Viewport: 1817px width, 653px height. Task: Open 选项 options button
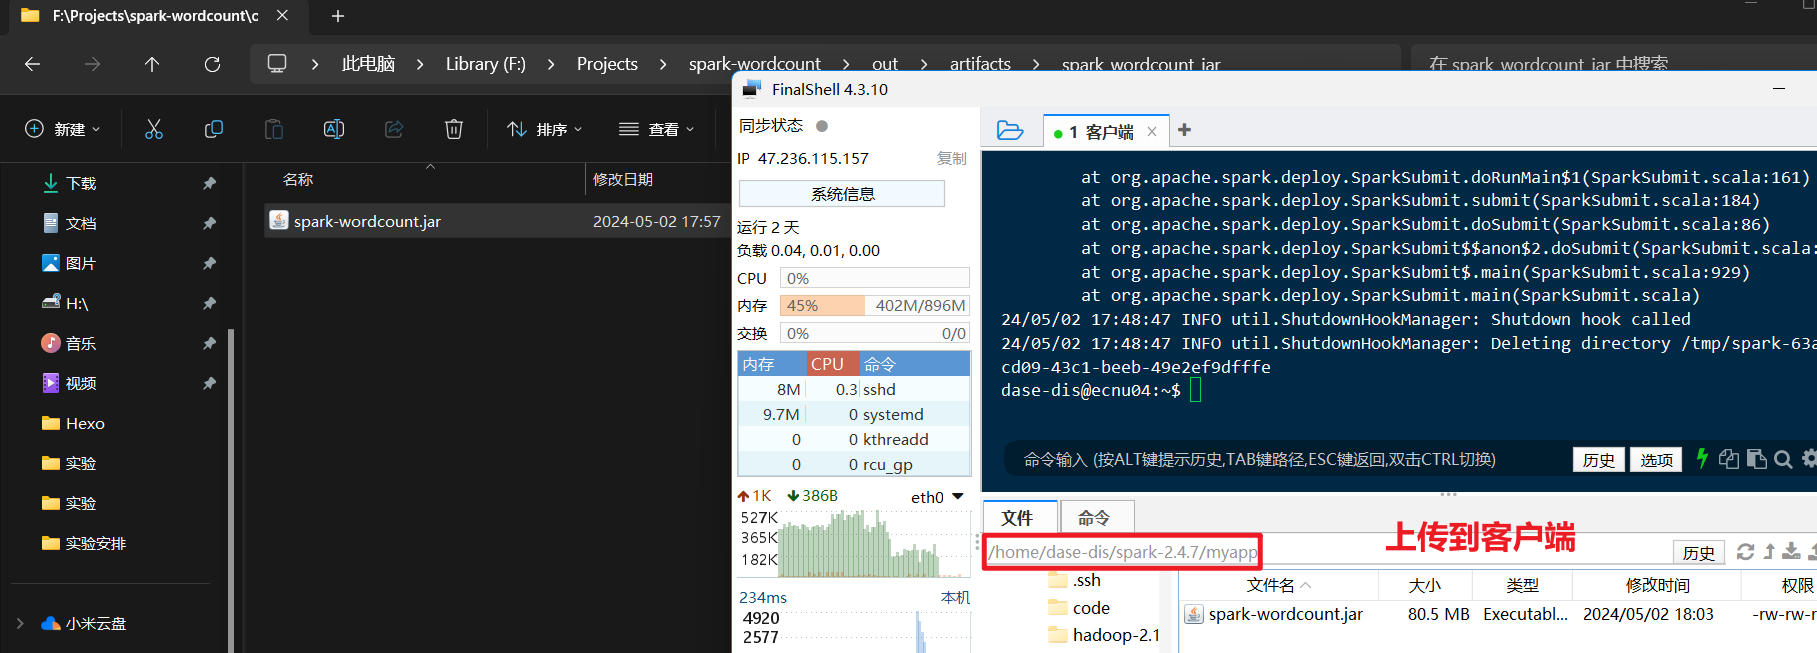(1656, 459)
